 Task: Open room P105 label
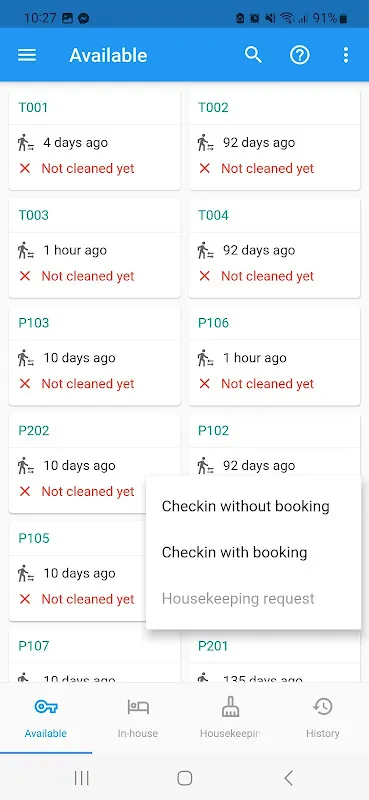pyautogui.click(x=34, y=538)
